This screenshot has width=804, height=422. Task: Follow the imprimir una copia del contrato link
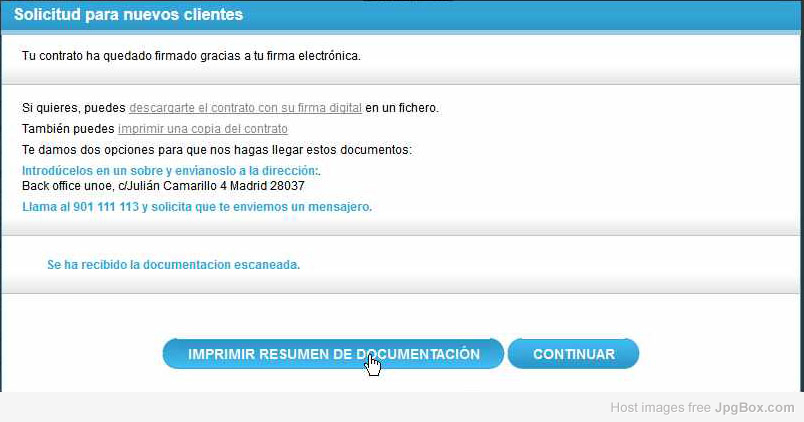[202, 129]
